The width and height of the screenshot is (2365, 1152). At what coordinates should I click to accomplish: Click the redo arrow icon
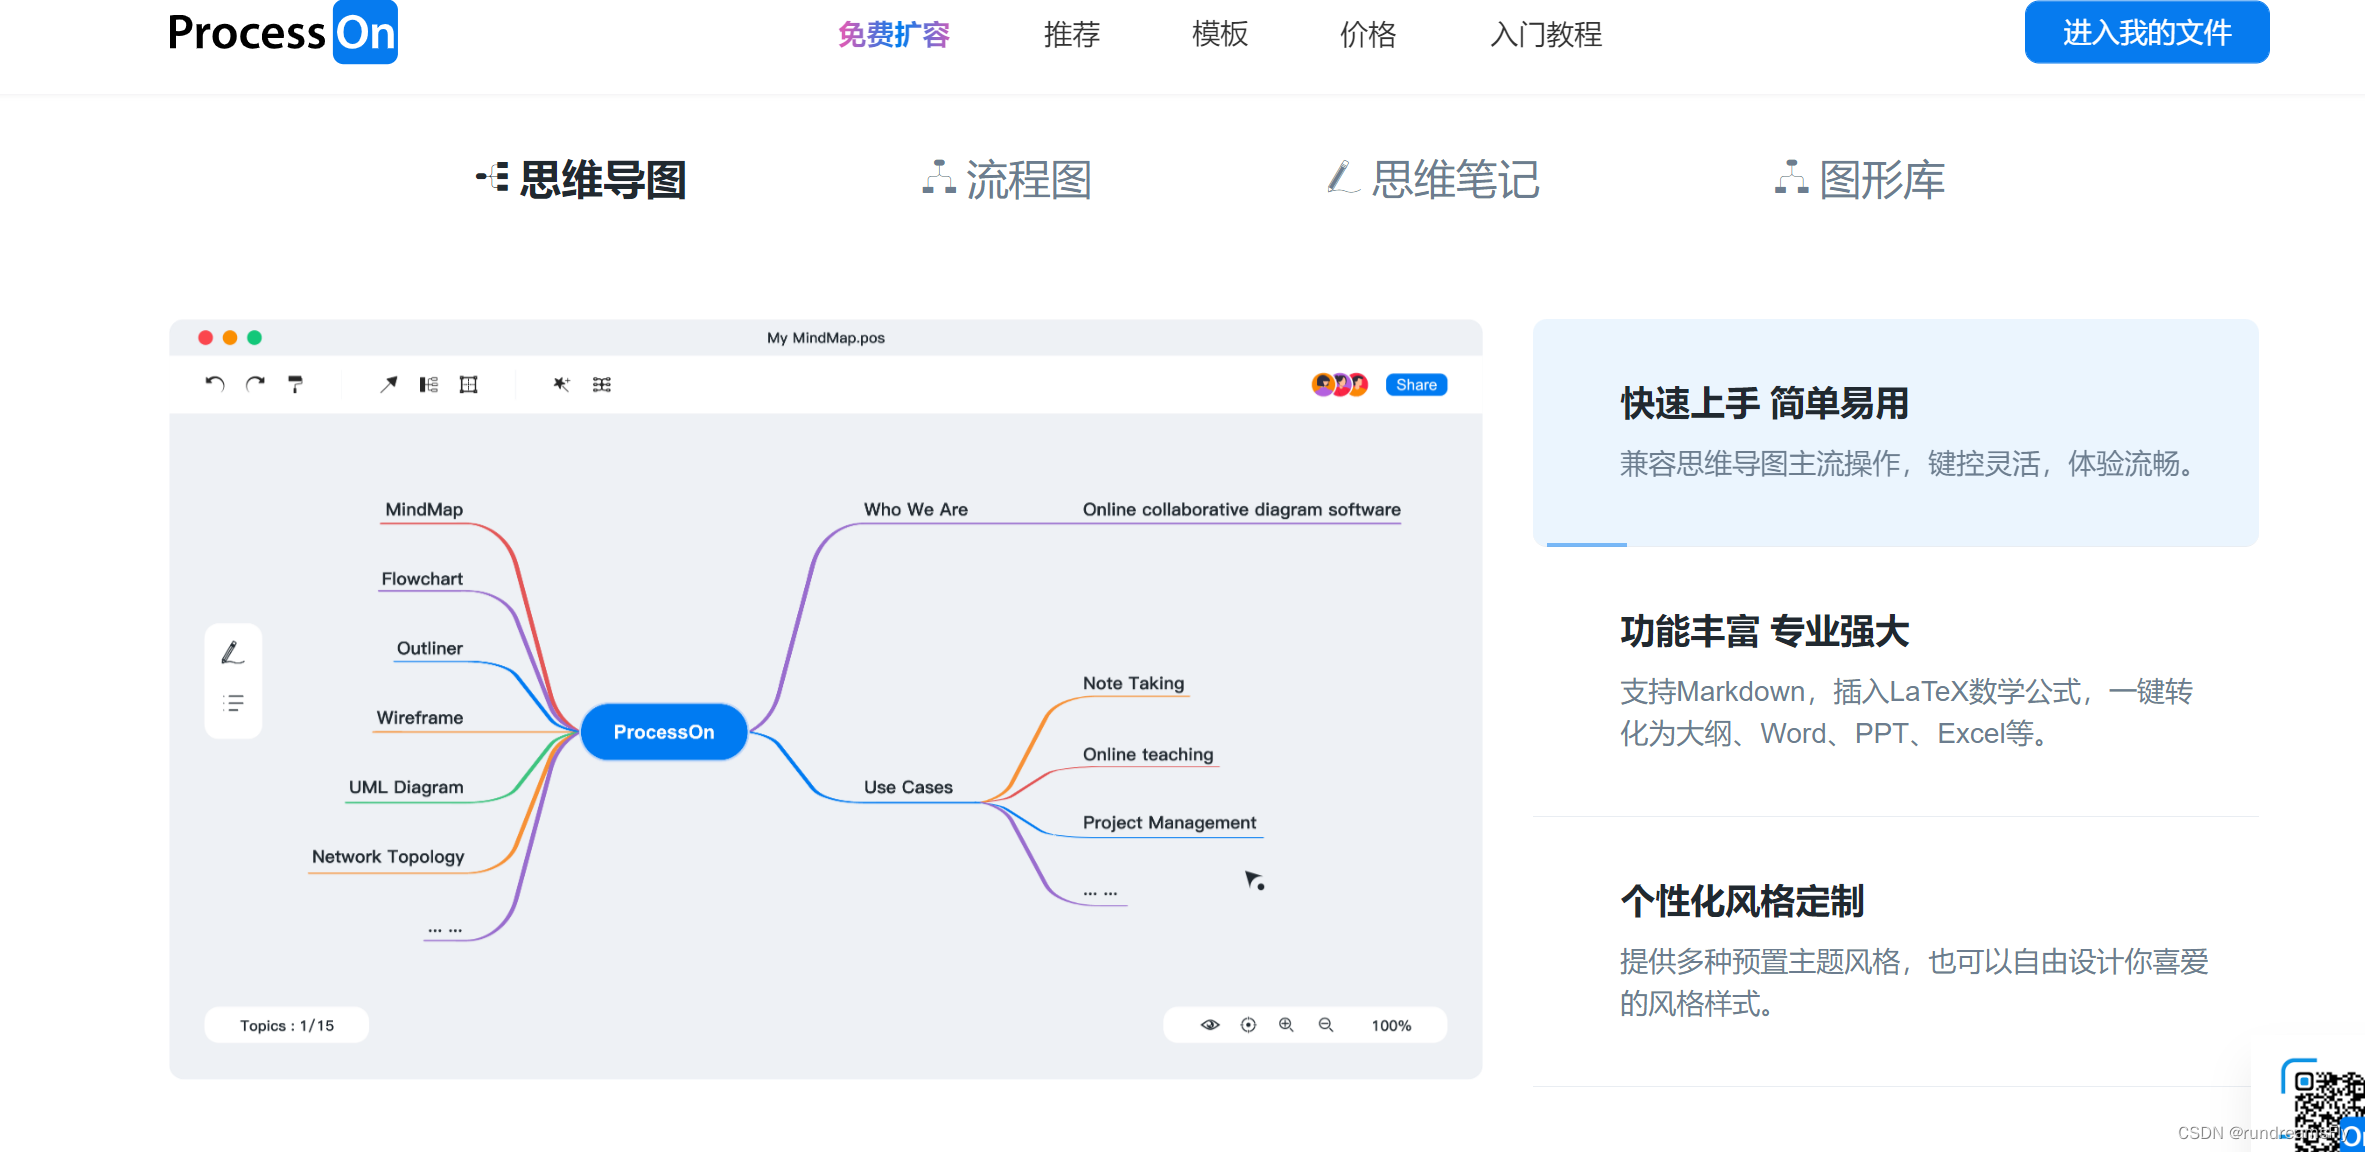255,384
